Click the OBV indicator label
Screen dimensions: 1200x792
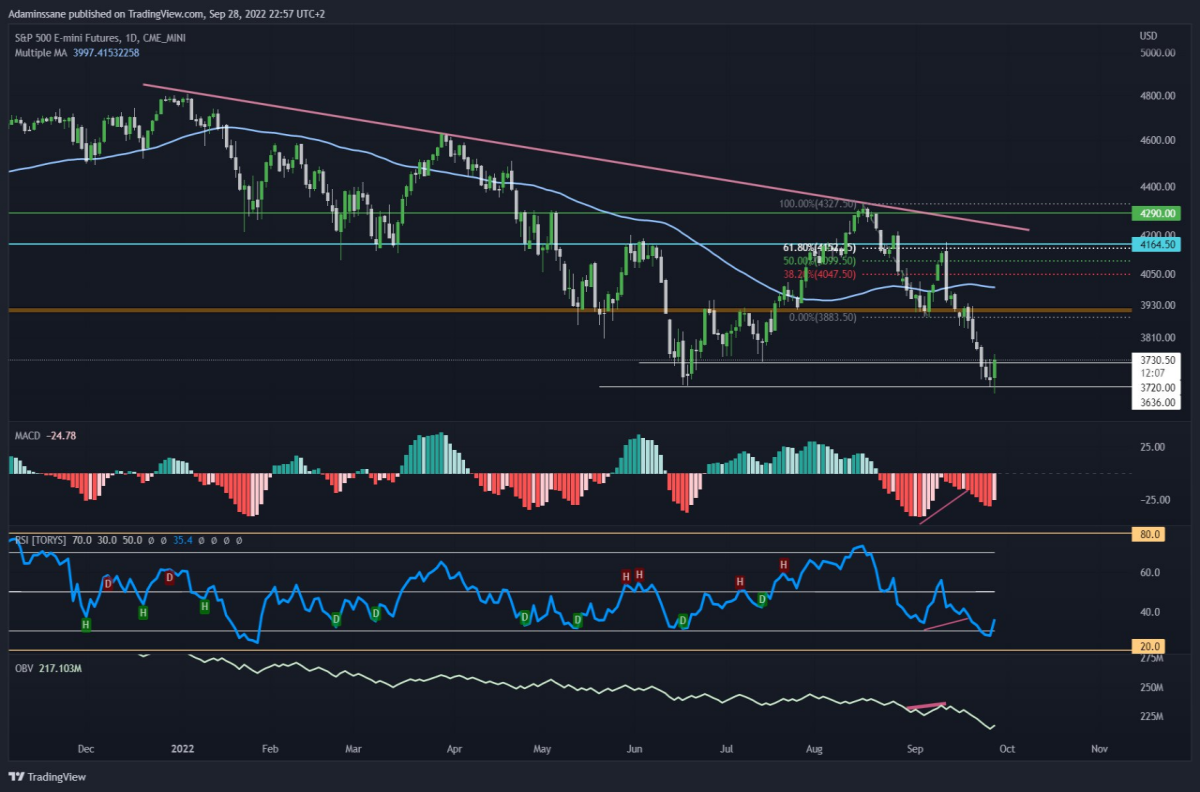[x=23, y=666]
